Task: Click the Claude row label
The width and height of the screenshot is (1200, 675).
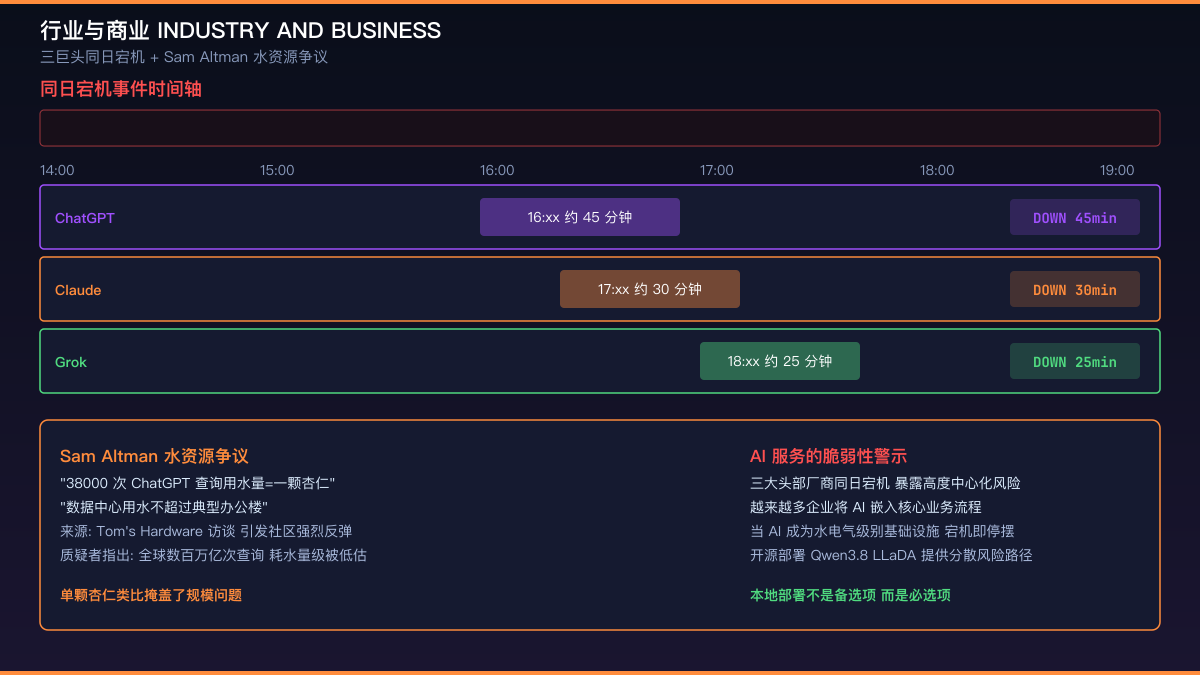Action: point(78,290)
